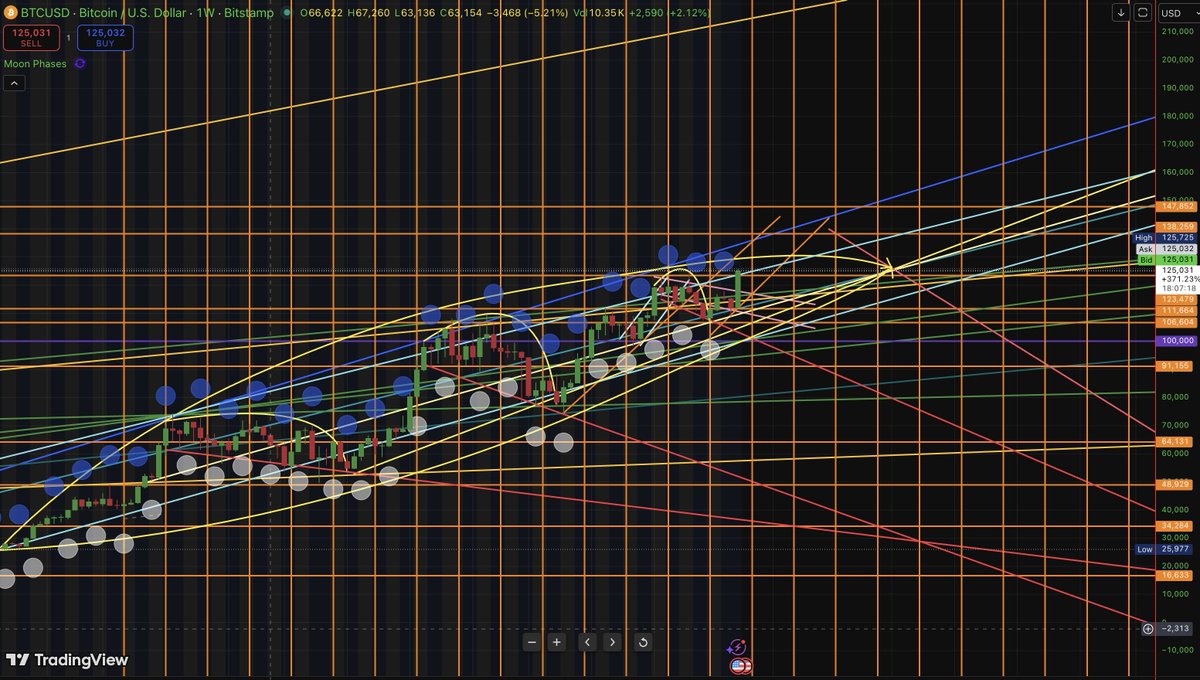Move the chart left with the left arrow
The width and height of the screenshot is (1200, 680).
588,642
